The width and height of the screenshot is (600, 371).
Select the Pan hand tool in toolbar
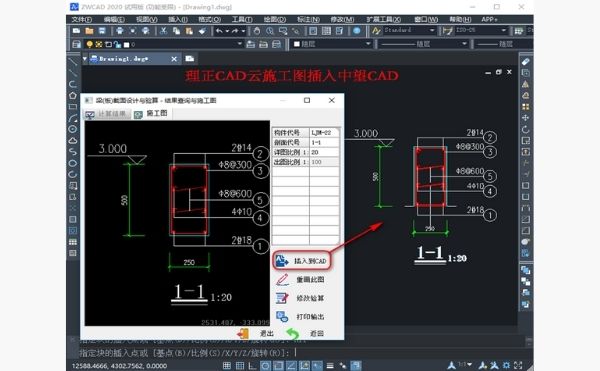pos(257,31)
